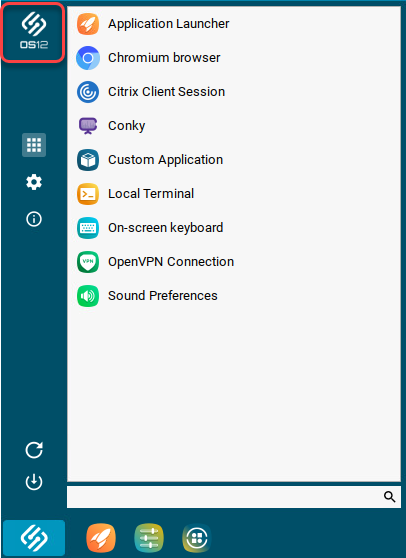406x558 pixels.
Task: Start Citrix Client Session
Action: click(x=233, y=92)
